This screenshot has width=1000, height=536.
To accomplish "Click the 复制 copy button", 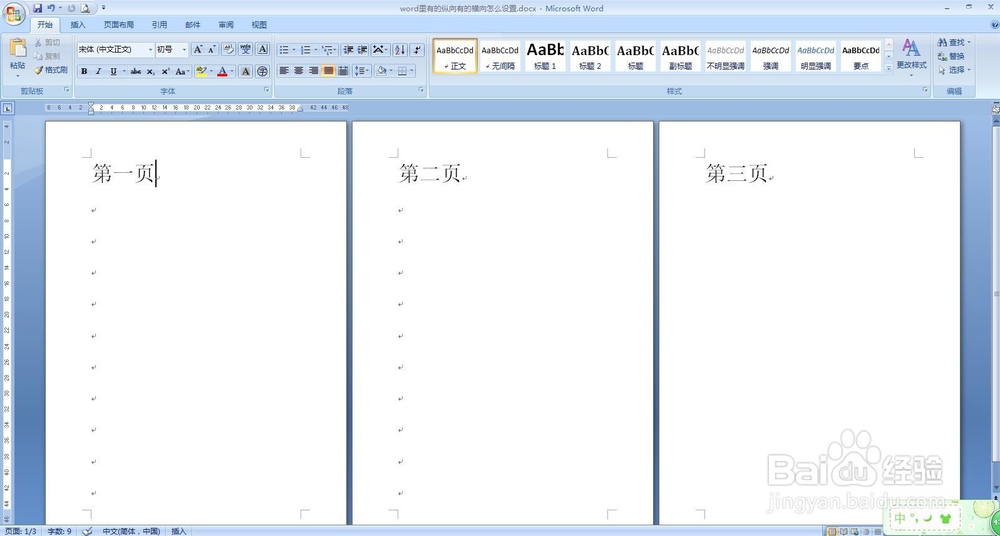I will point(48,56).
